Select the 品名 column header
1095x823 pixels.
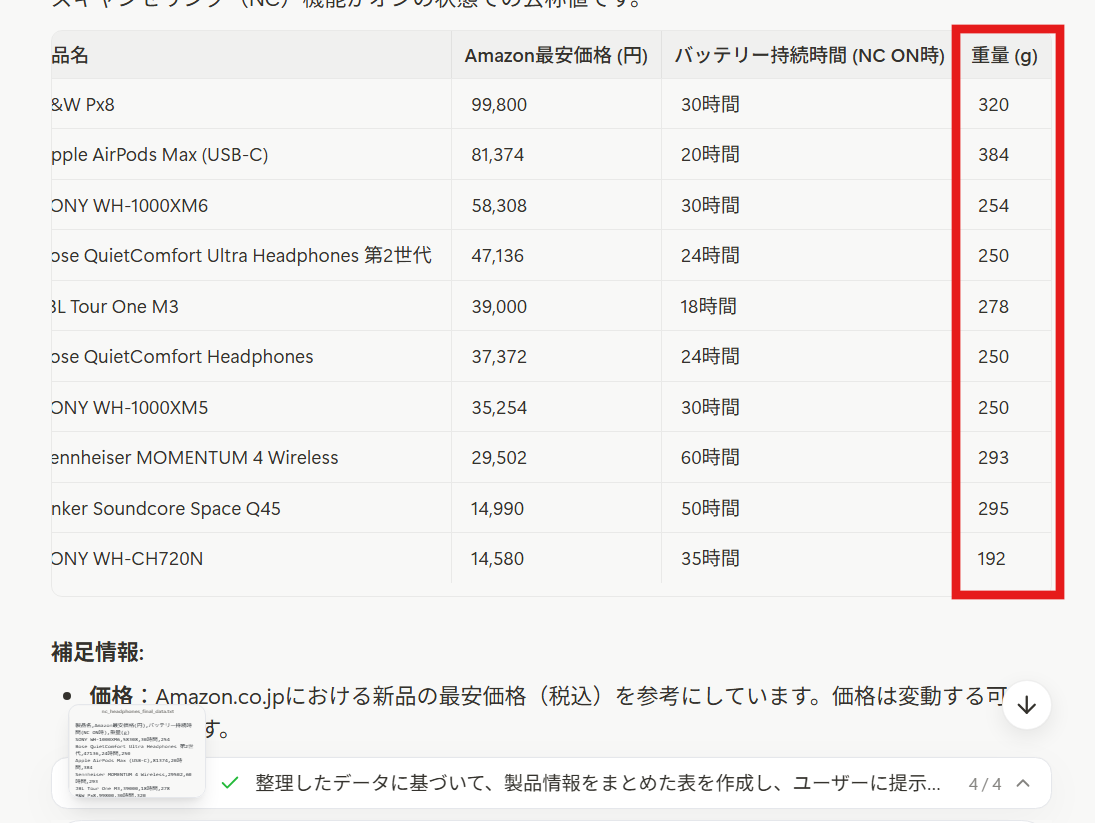coord(70,55)
